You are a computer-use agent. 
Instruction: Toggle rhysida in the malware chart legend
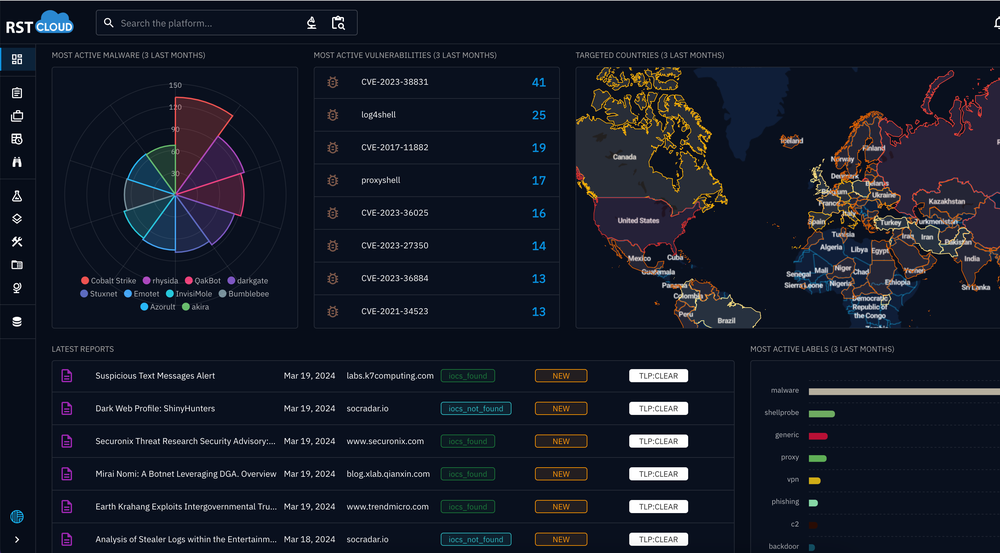pyautogui.click(x=160, y=281)
